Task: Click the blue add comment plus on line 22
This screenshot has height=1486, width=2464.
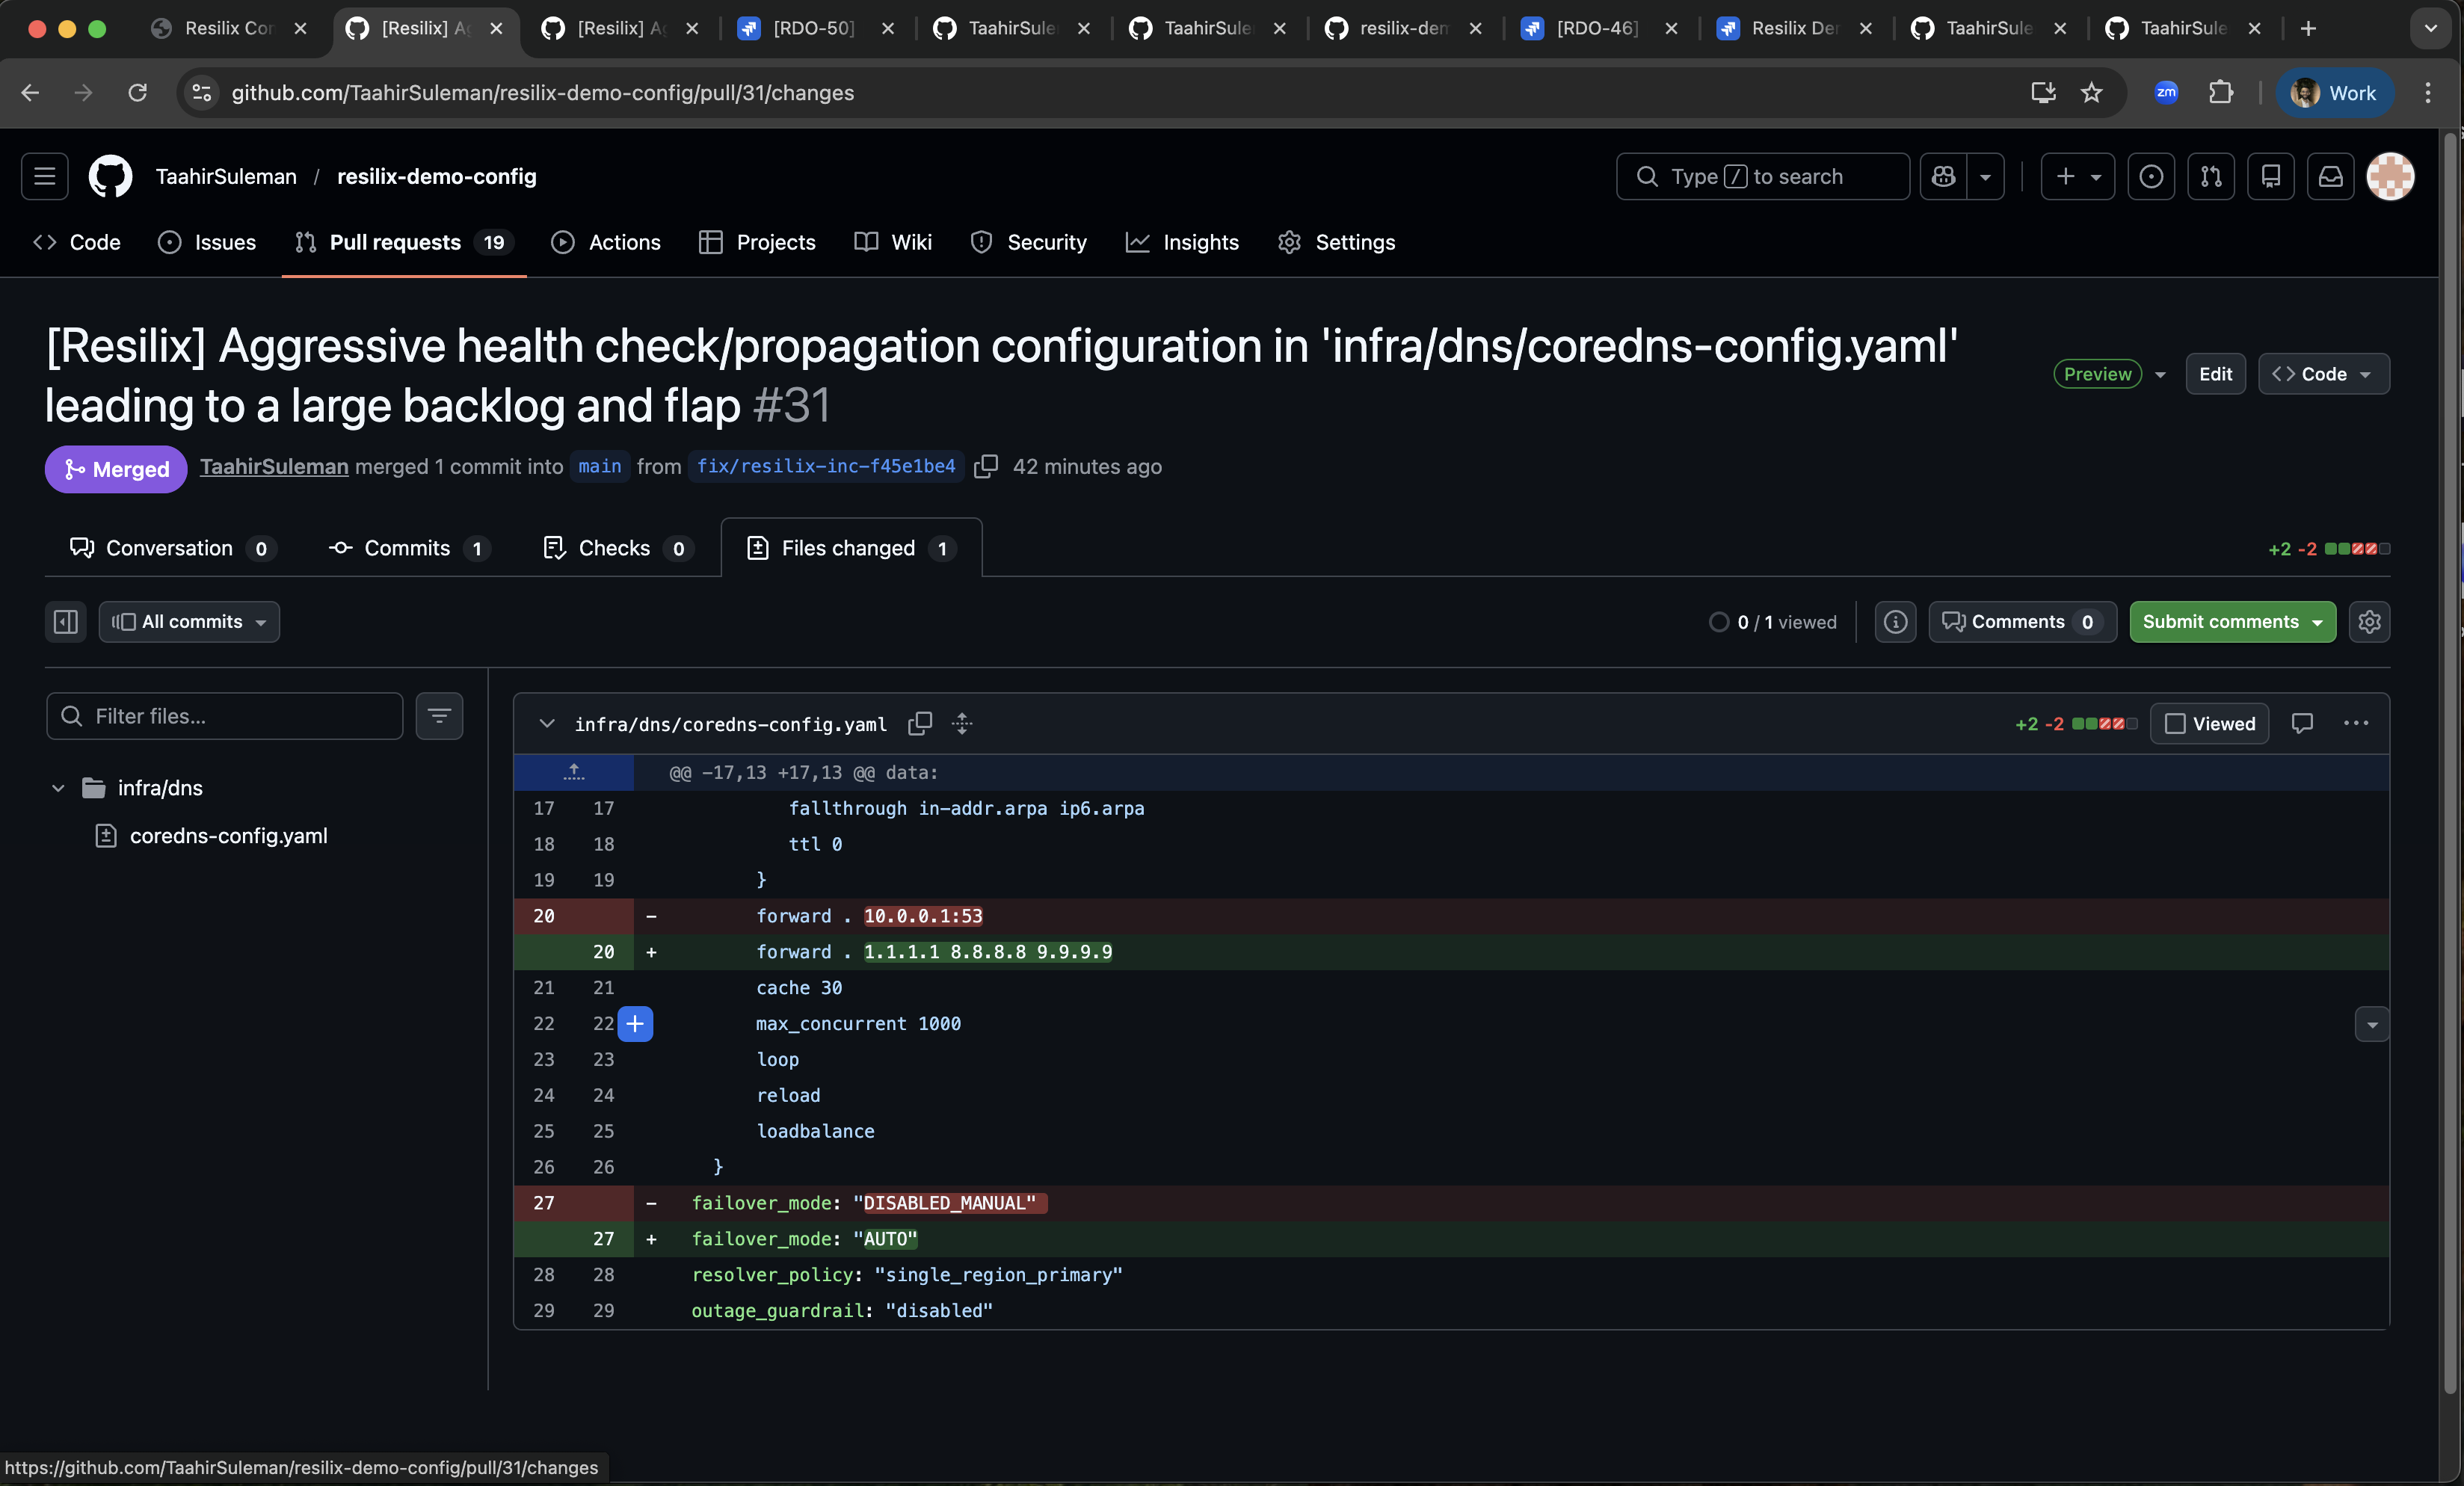Action: coord(635,1023)
